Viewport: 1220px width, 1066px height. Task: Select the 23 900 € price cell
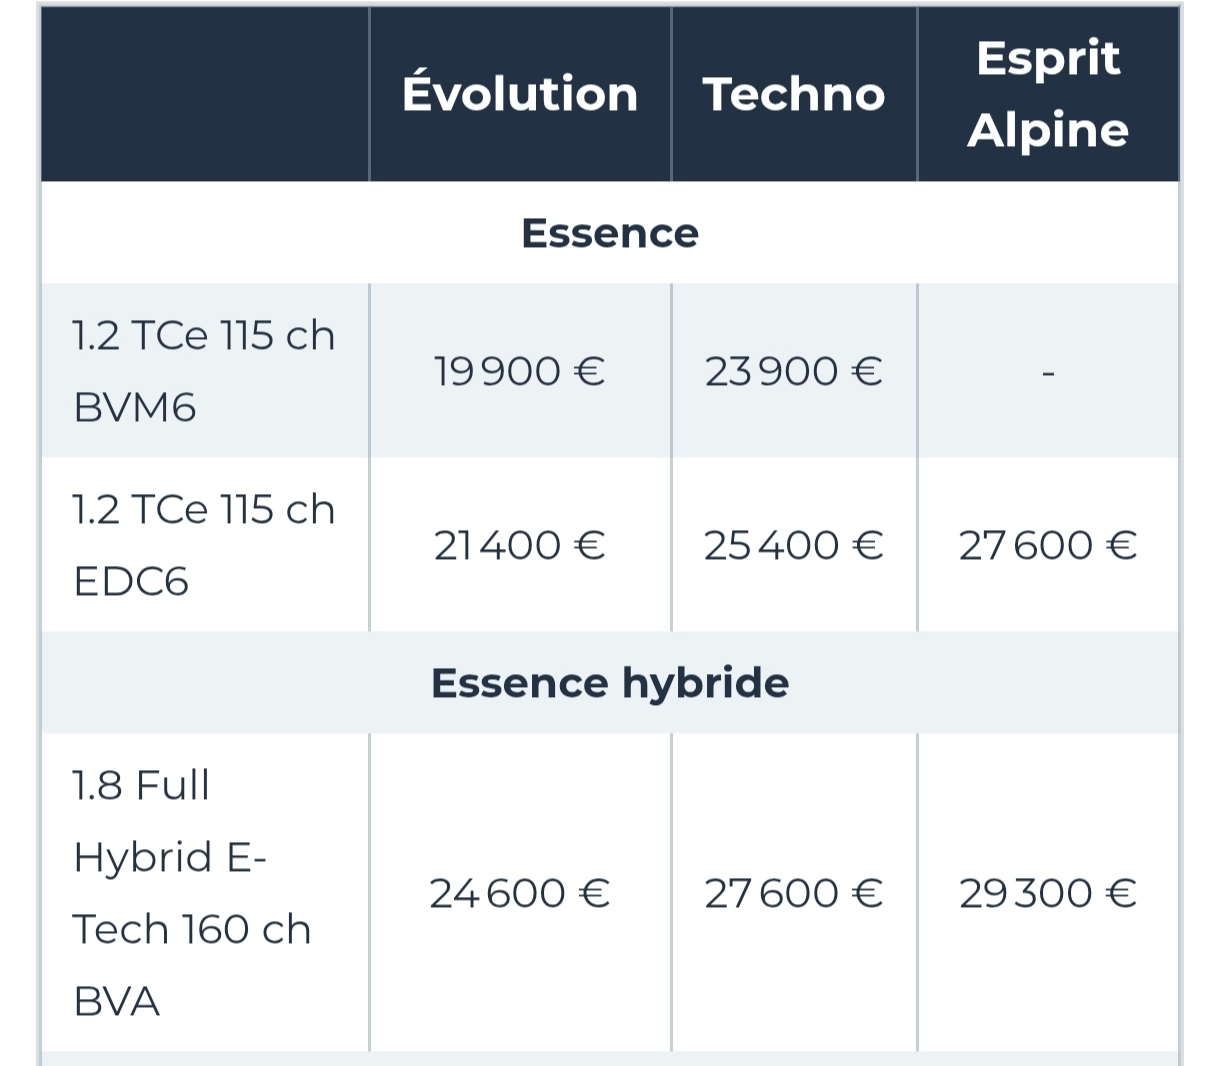point(794,371)
